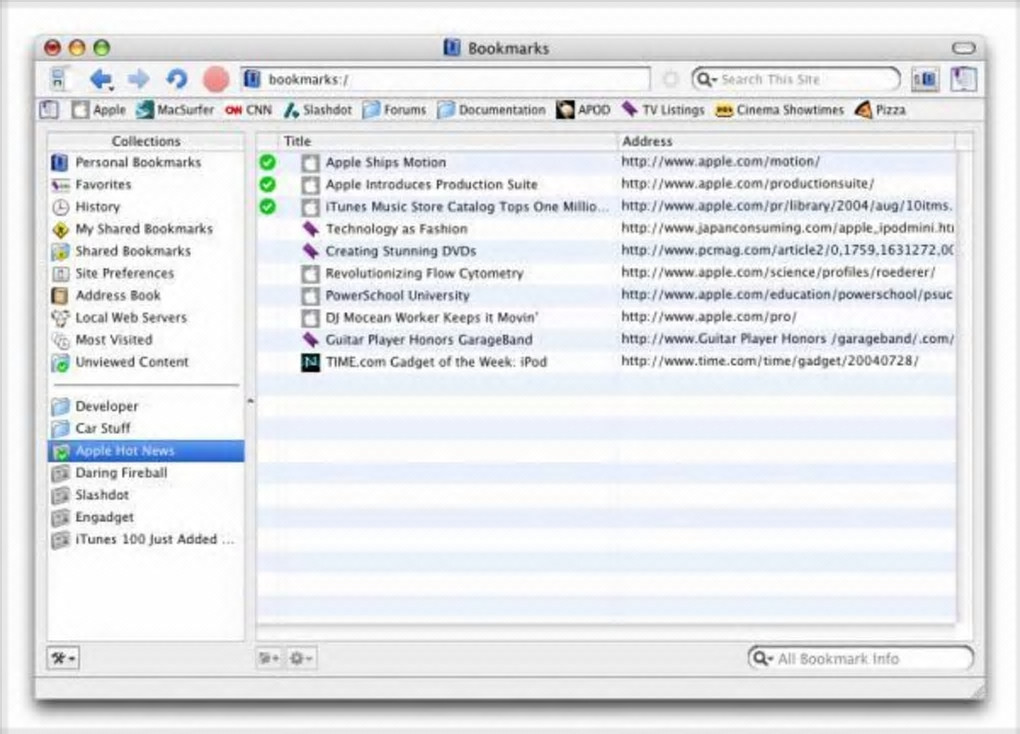The height and width of the screenshot is (734, 1020).
Task: Open the Documentation folder on the bookmarks bar
Action: (491, 110)
